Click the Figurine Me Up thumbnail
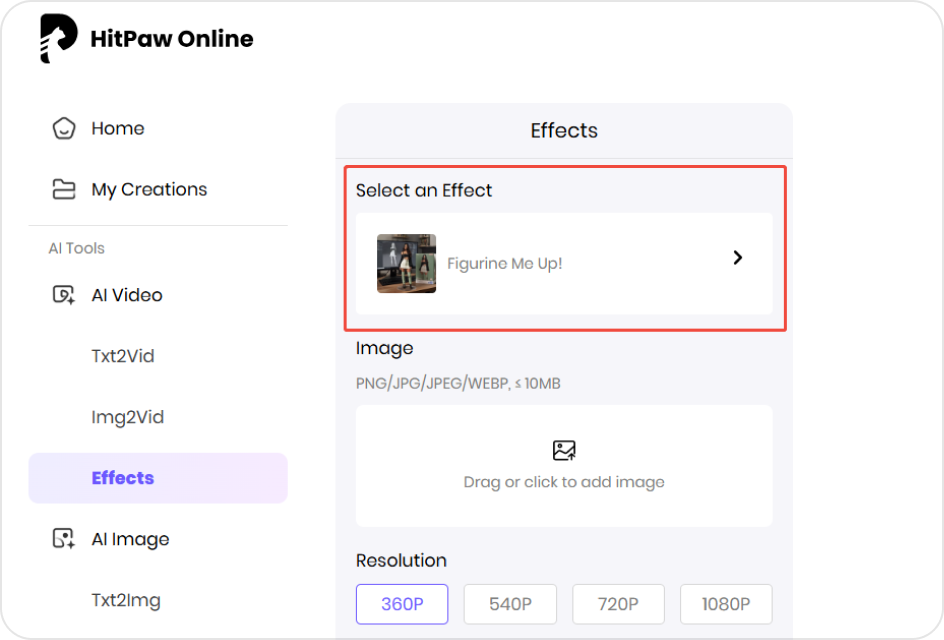Image resolution: width=944 pixels, height=640 pixels. [x=406, y=263]
